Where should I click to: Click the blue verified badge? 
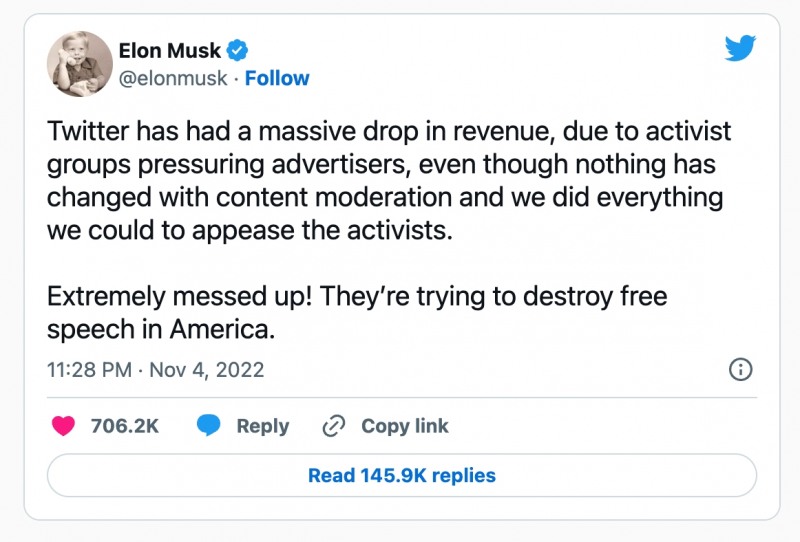240,49
